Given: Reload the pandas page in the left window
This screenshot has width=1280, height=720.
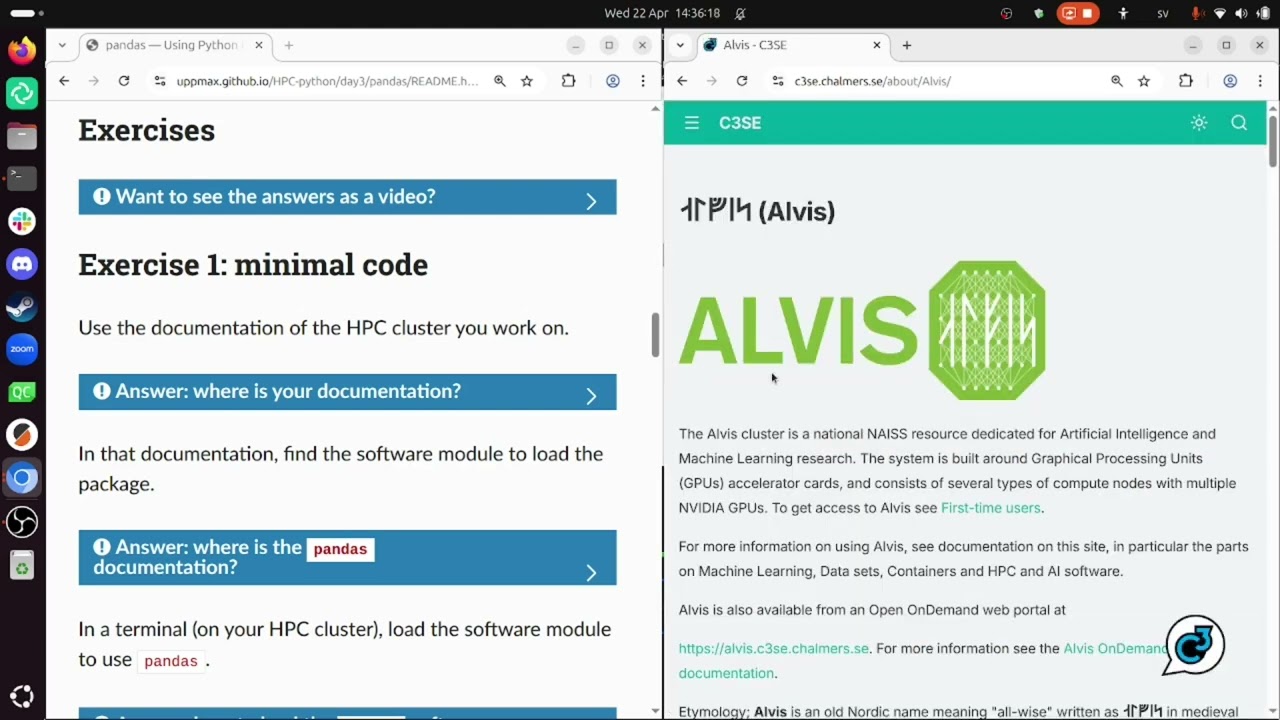Looking at the screenshot, I should coord(124,81).
